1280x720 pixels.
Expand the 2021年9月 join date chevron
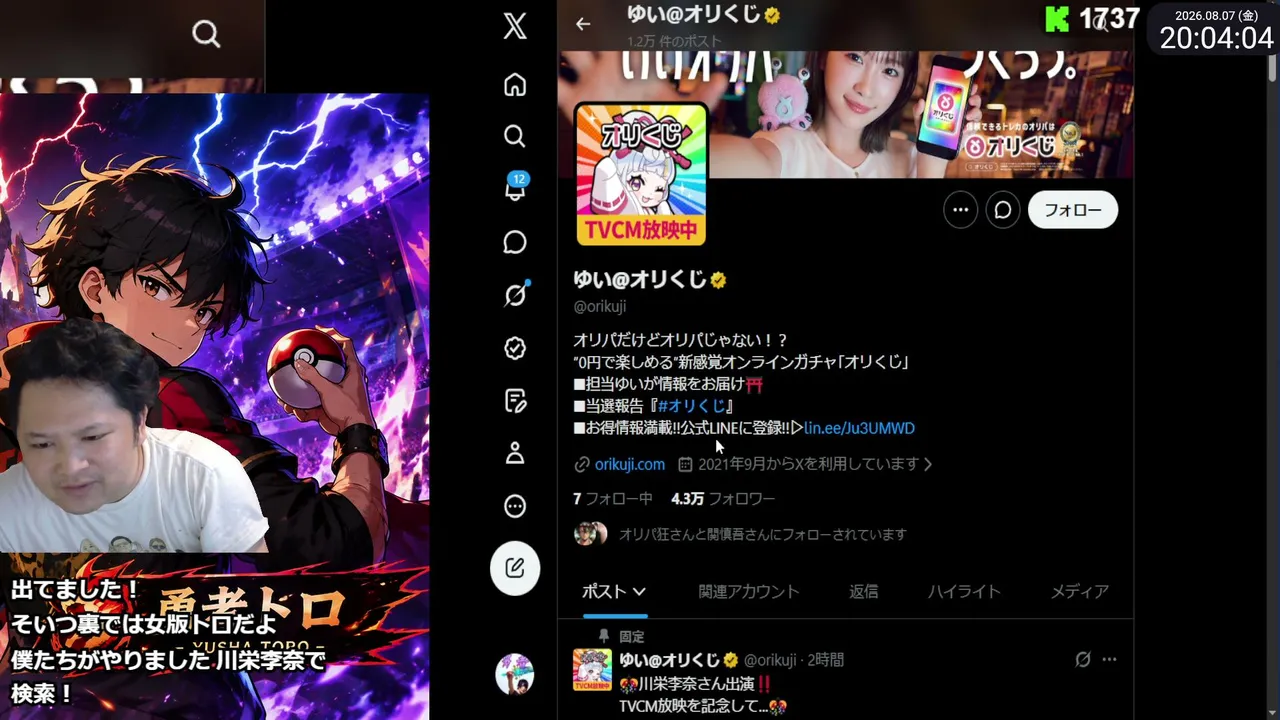pyautogui.click(x=928, y=464)
